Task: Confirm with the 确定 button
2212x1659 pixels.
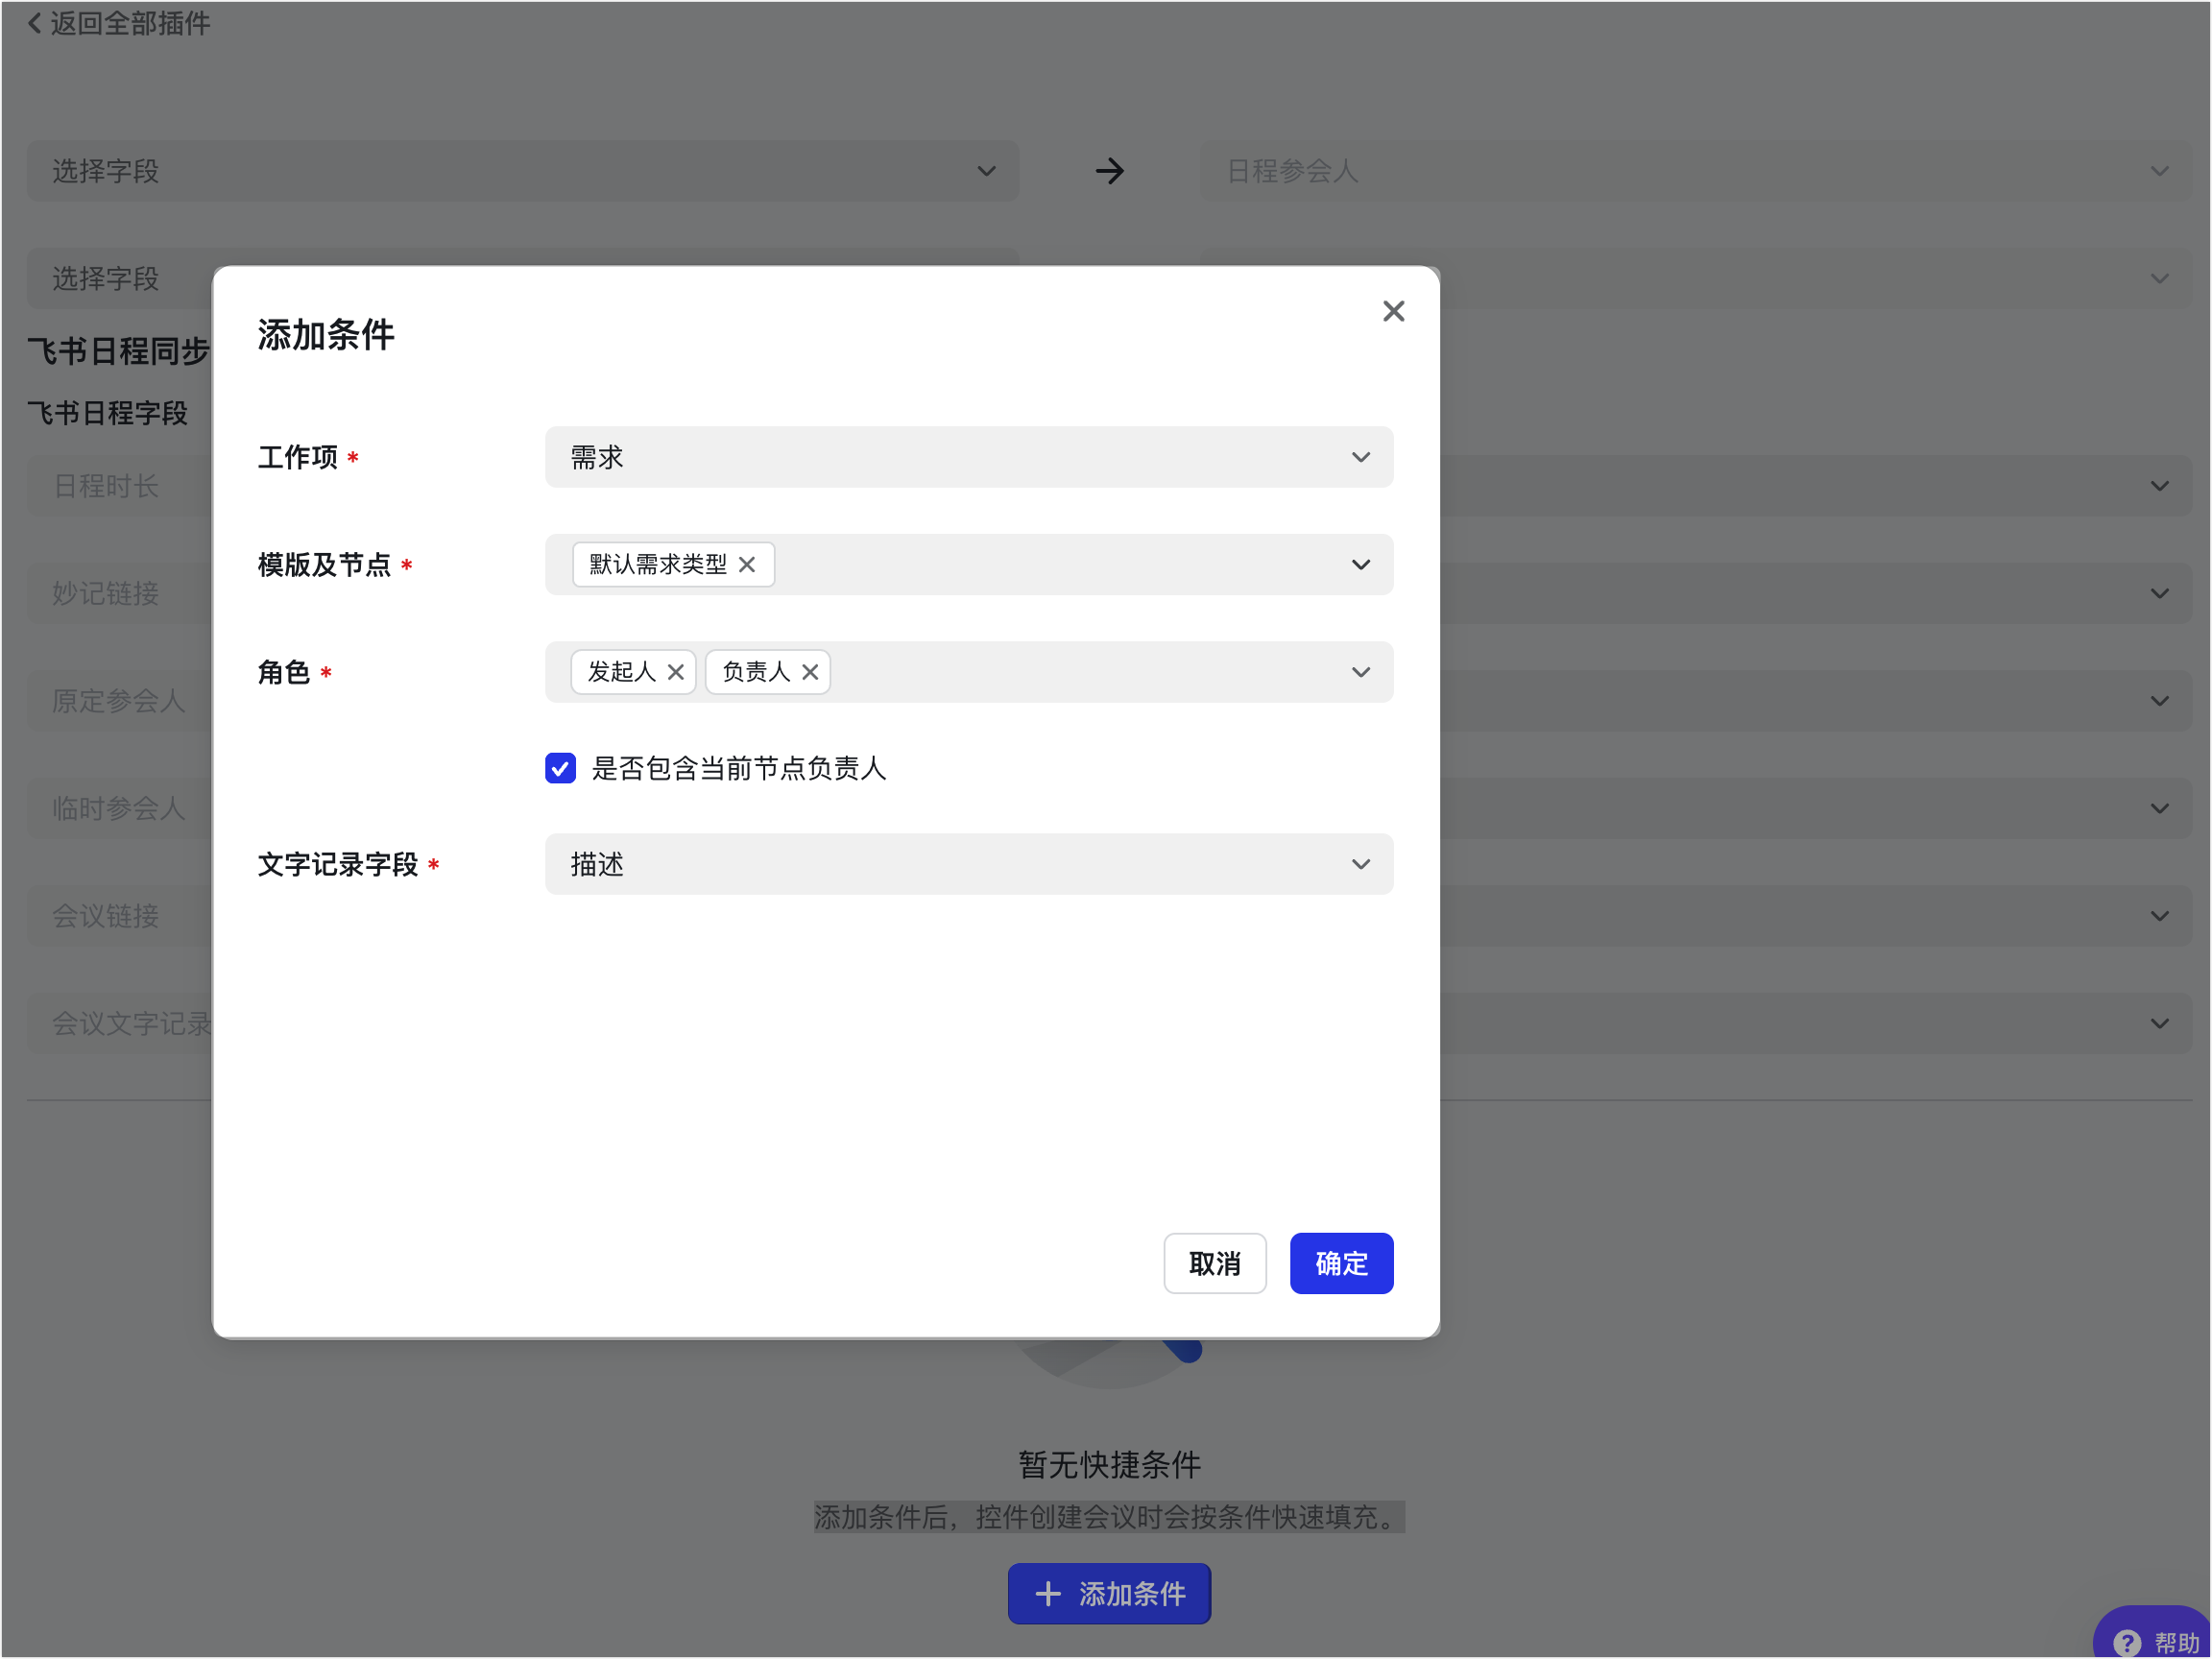Action: pyautogui.click(x=1341, y=1264)
